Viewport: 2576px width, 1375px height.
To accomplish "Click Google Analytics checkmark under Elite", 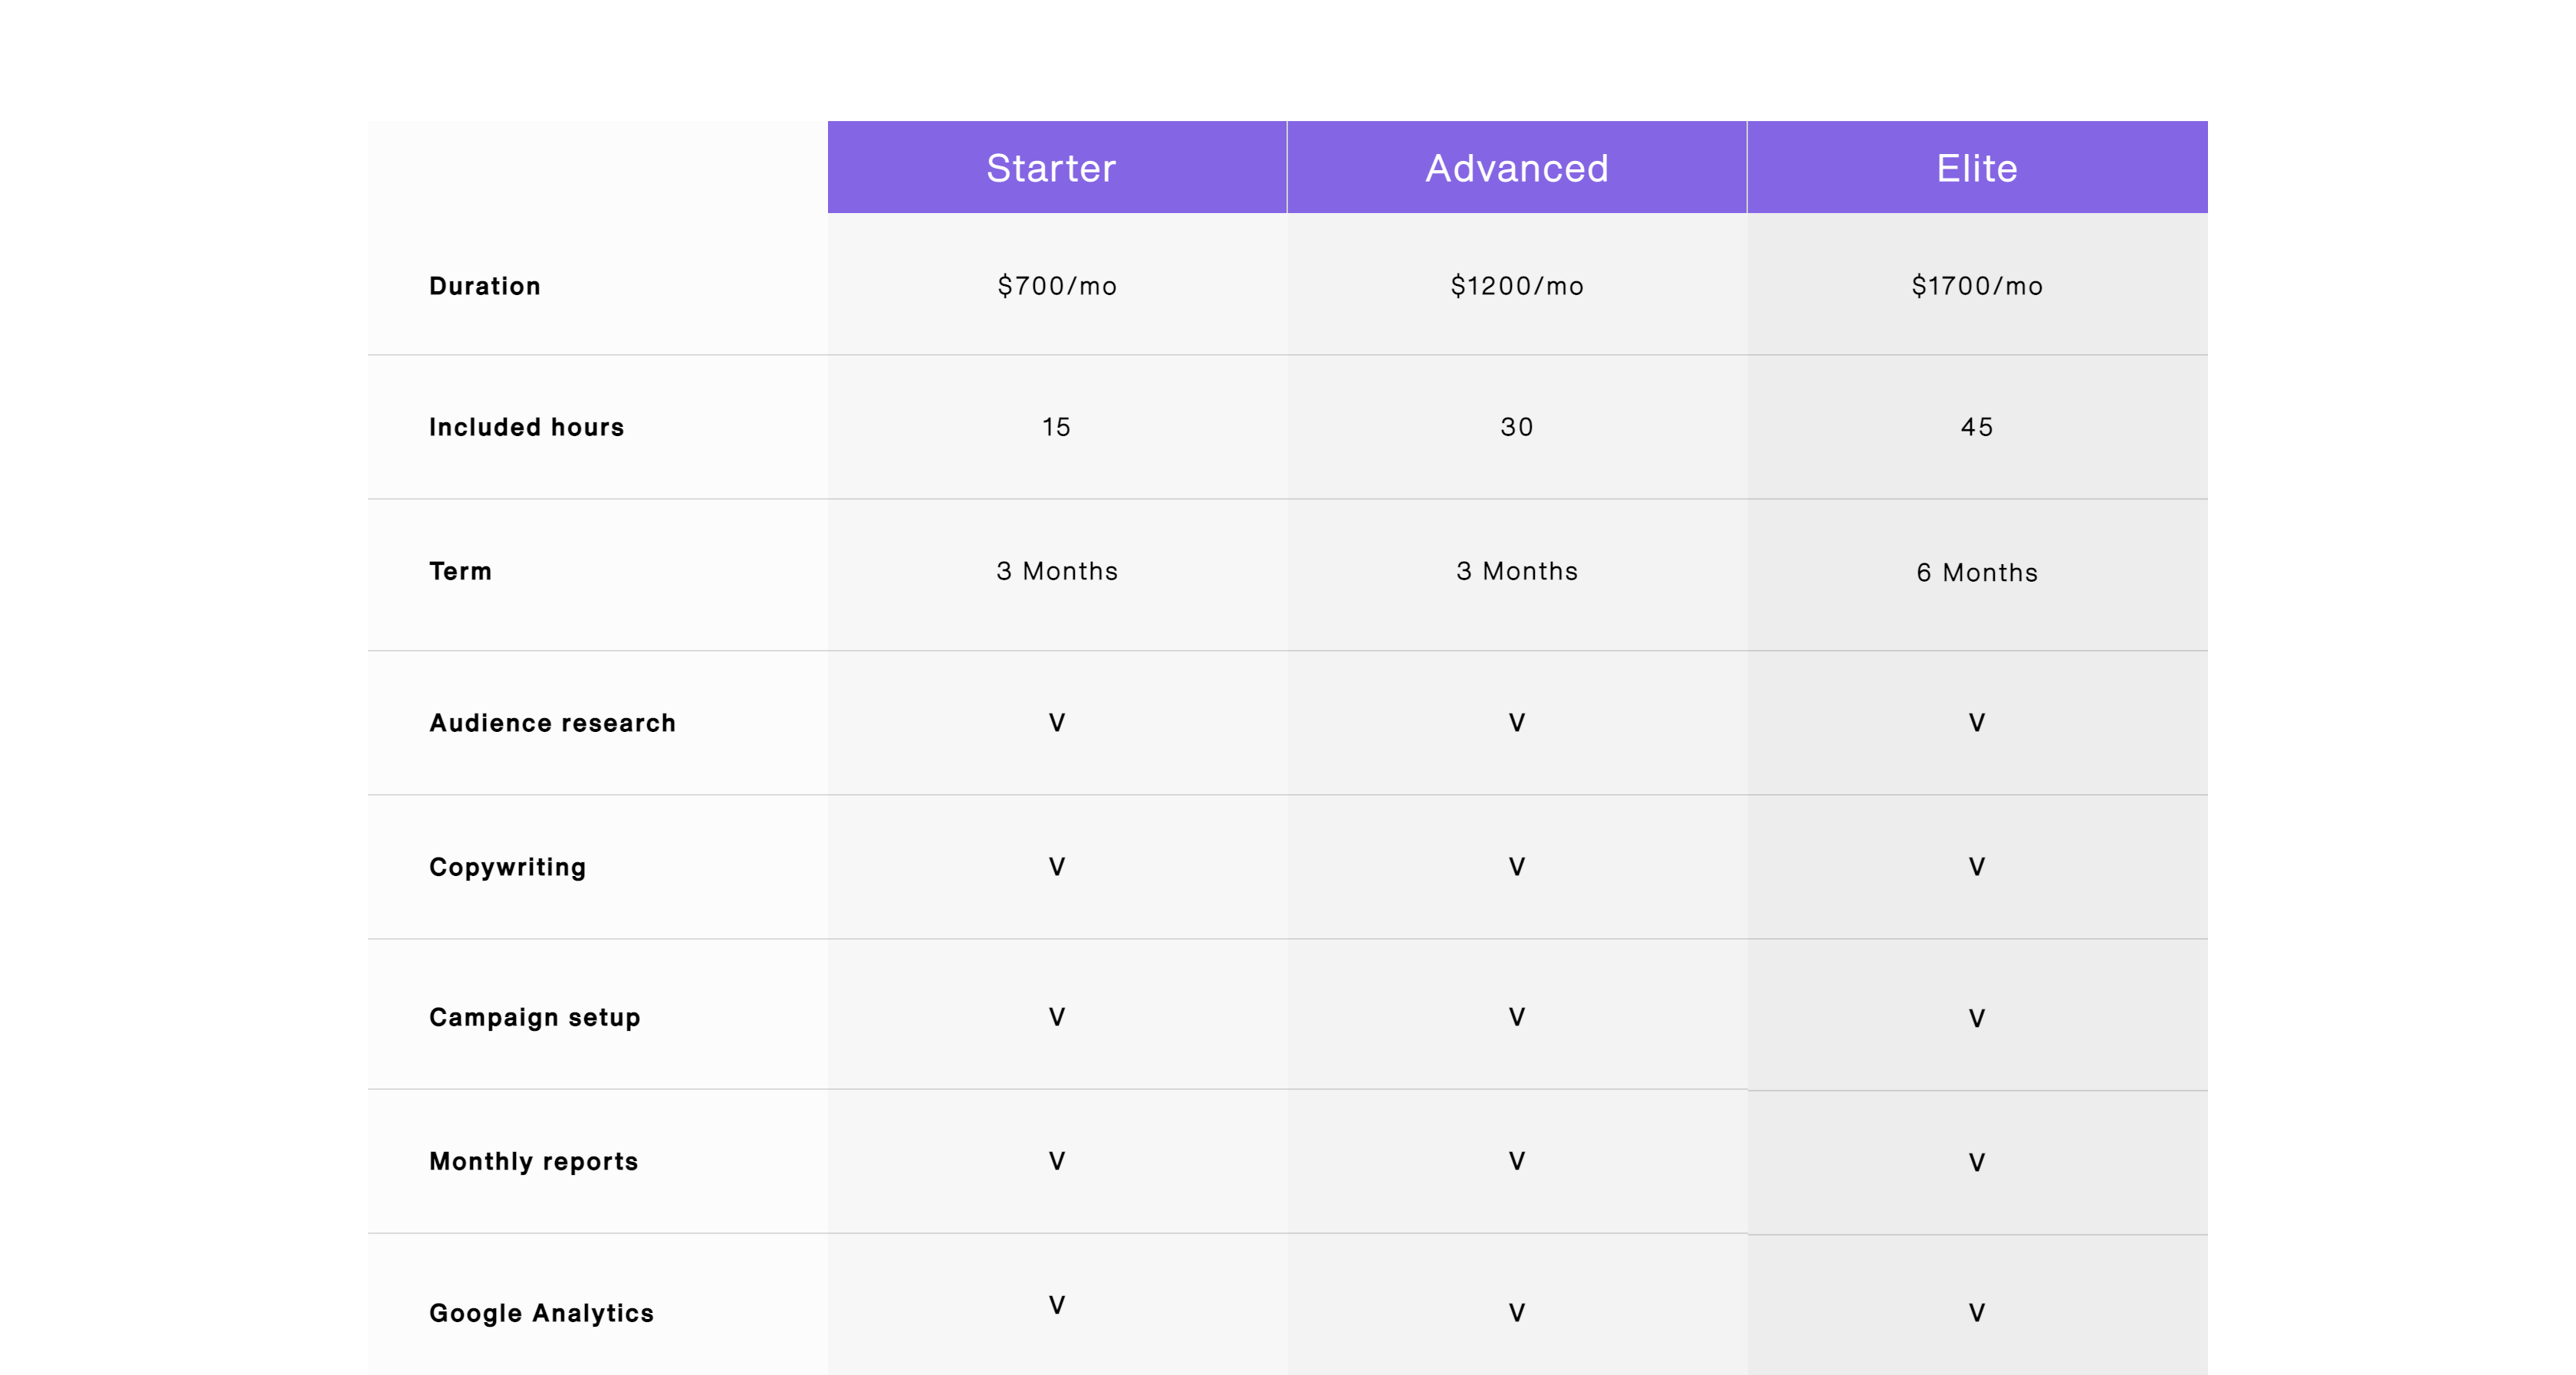I will coord(1976,1313).
